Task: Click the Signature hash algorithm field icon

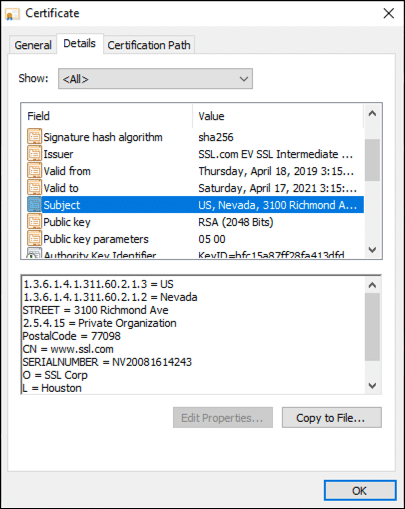Action: point(34,137)
